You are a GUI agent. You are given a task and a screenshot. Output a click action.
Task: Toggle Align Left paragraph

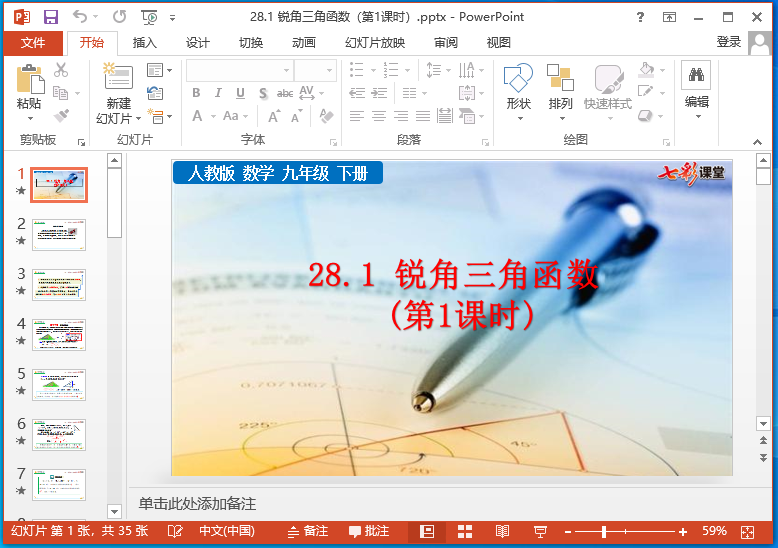coord(357,116)
